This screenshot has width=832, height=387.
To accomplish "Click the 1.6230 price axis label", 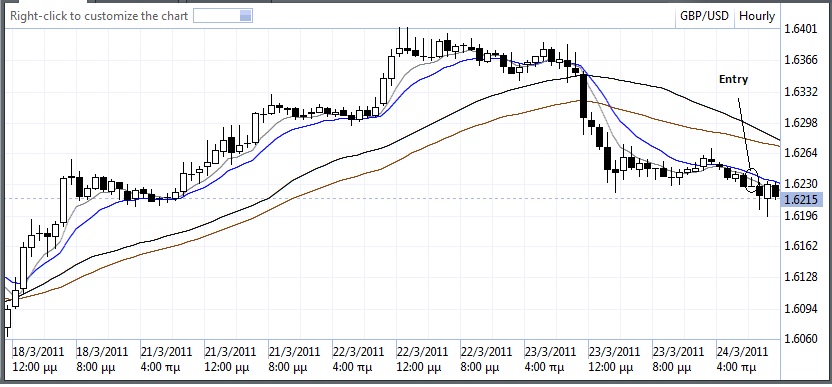I will point(800,184).
